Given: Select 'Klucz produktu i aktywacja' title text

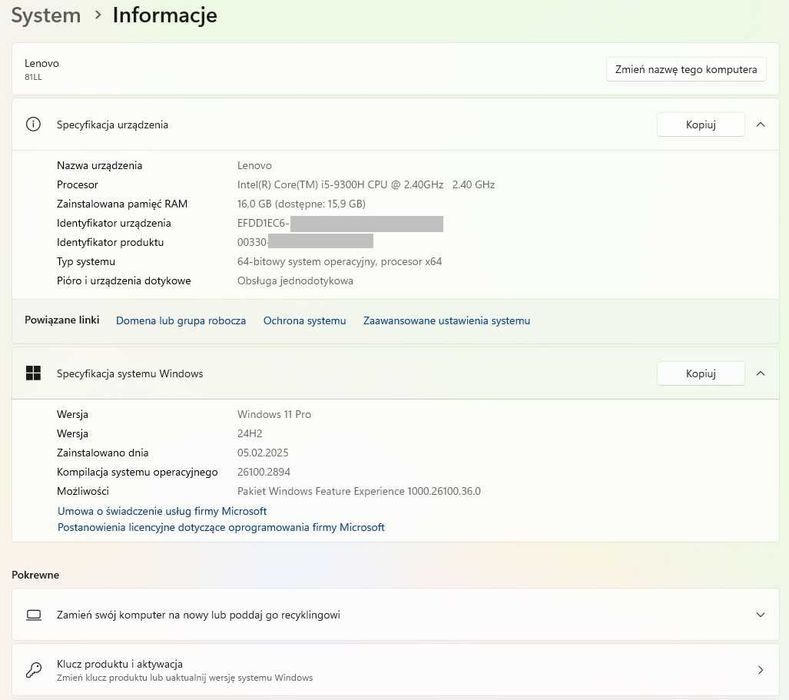Looking at the screenshot, I should pyautogui.click(x=119, y=664).
